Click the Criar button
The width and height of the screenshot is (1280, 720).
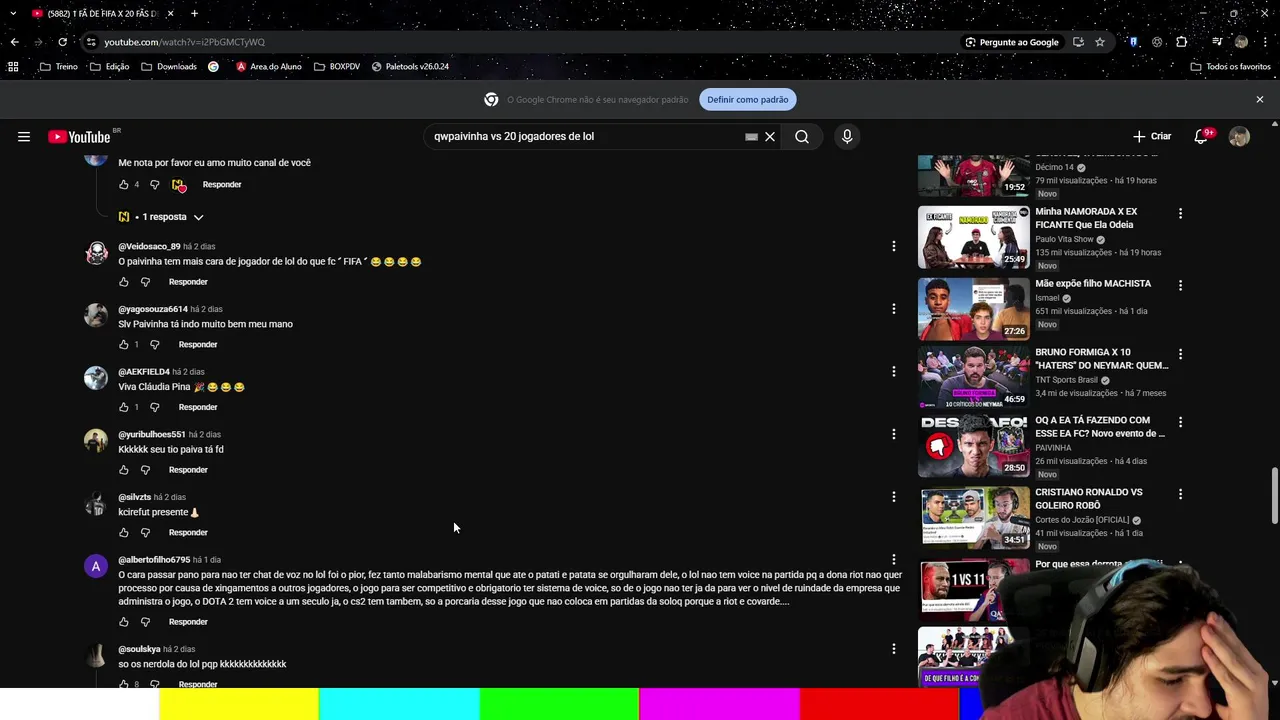1152,137
